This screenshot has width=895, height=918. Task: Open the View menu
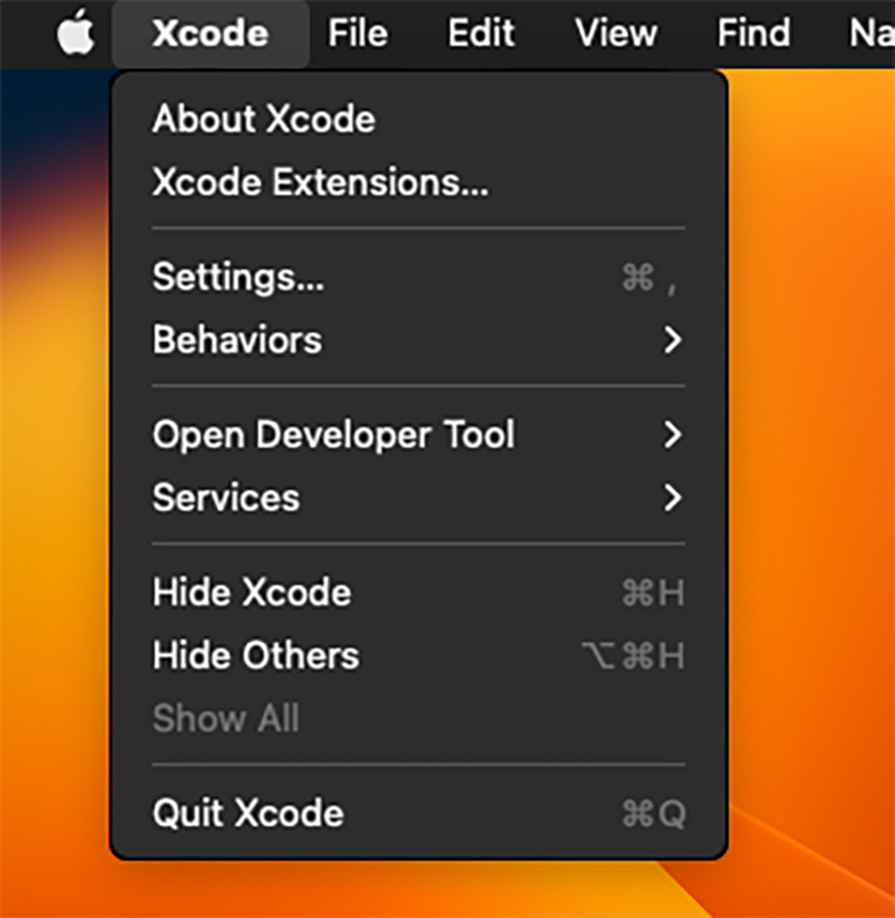(615, 33)
